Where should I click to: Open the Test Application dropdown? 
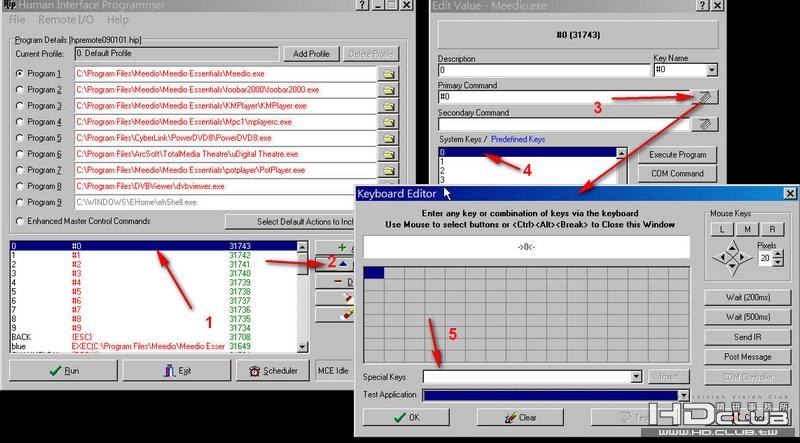[684, 396]
